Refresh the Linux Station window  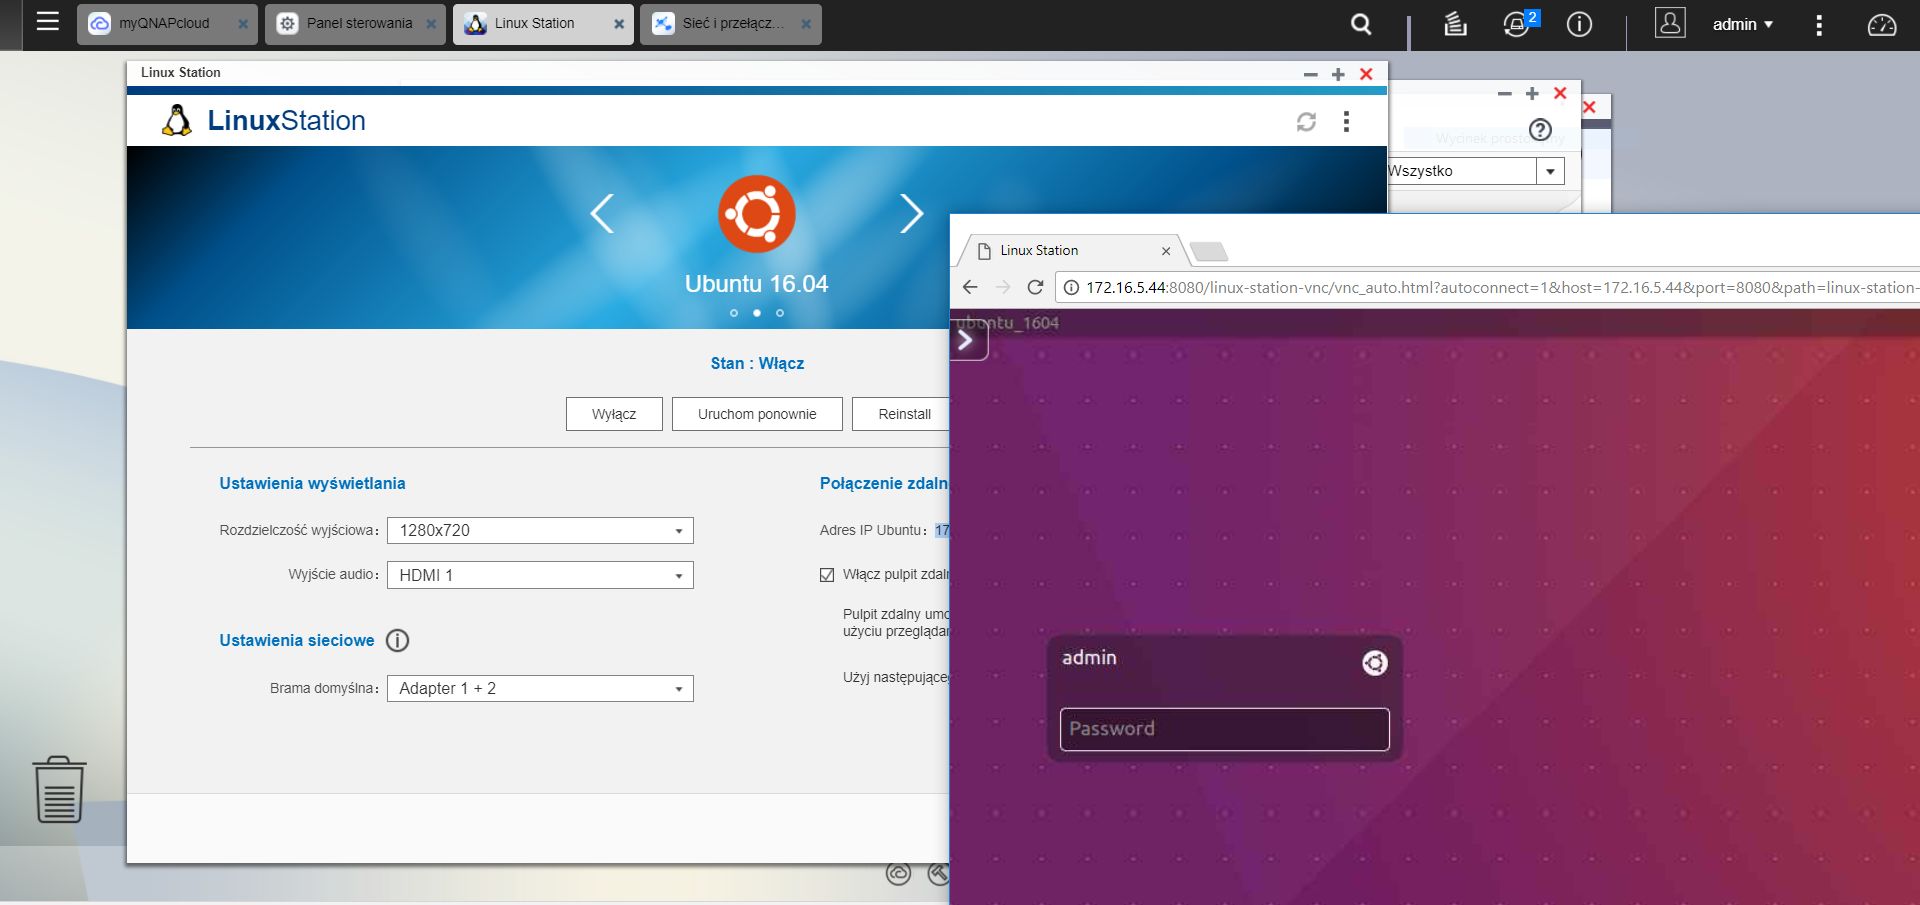pos(1306,122)
